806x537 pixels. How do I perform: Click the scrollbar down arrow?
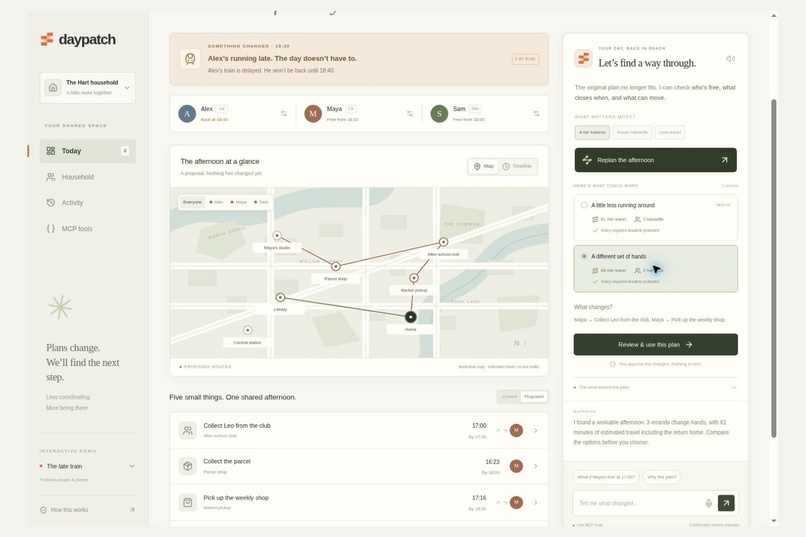coord(774,521)
